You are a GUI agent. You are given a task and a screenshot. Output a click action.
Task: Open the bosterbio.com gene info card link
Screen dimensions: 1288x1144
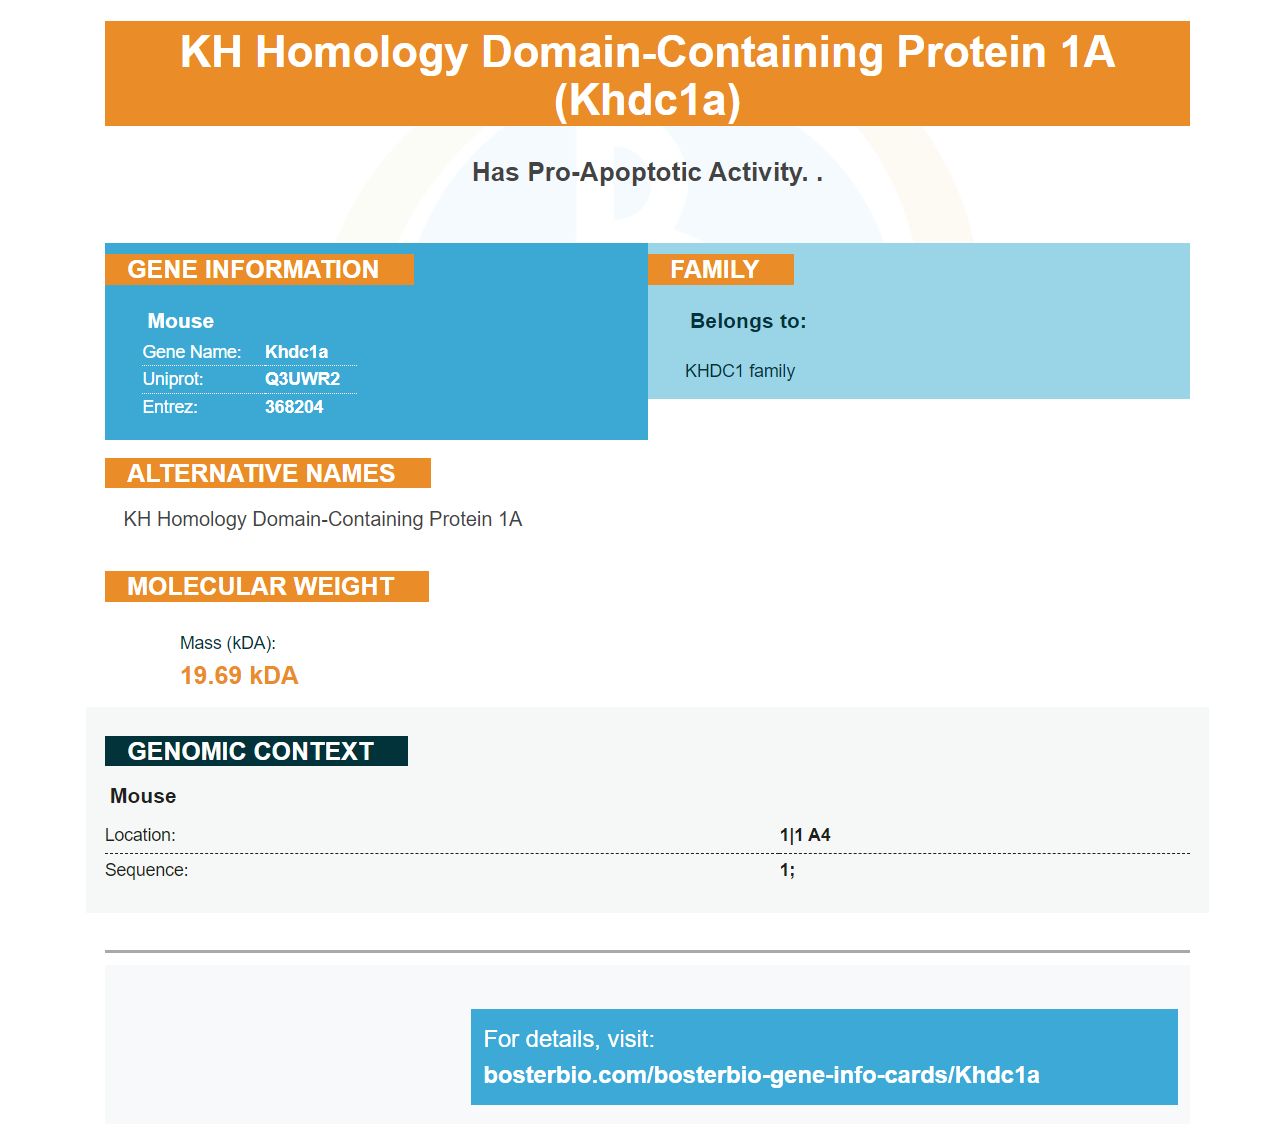click(x=761, y=1075)
